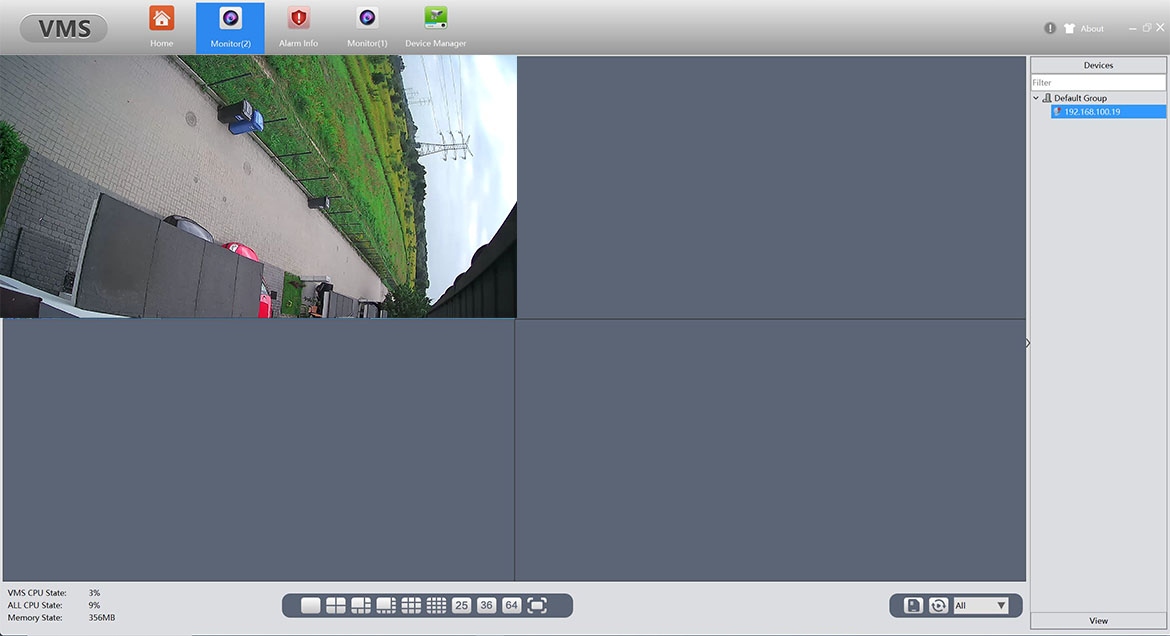The height and width of the screenshot is (636, 1170).
Task: Click the exclamation info icon near About
Action: 1050,28
